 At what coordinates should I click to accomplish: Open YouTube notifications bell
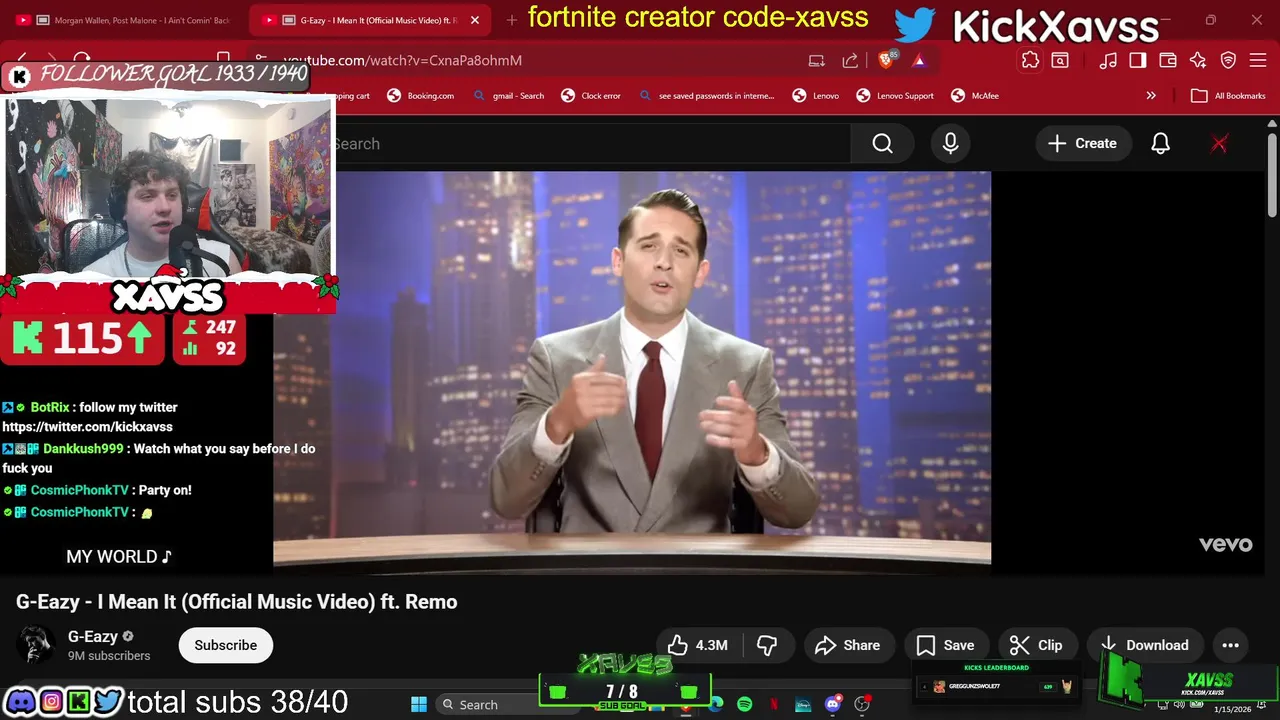pos(1160,144)
